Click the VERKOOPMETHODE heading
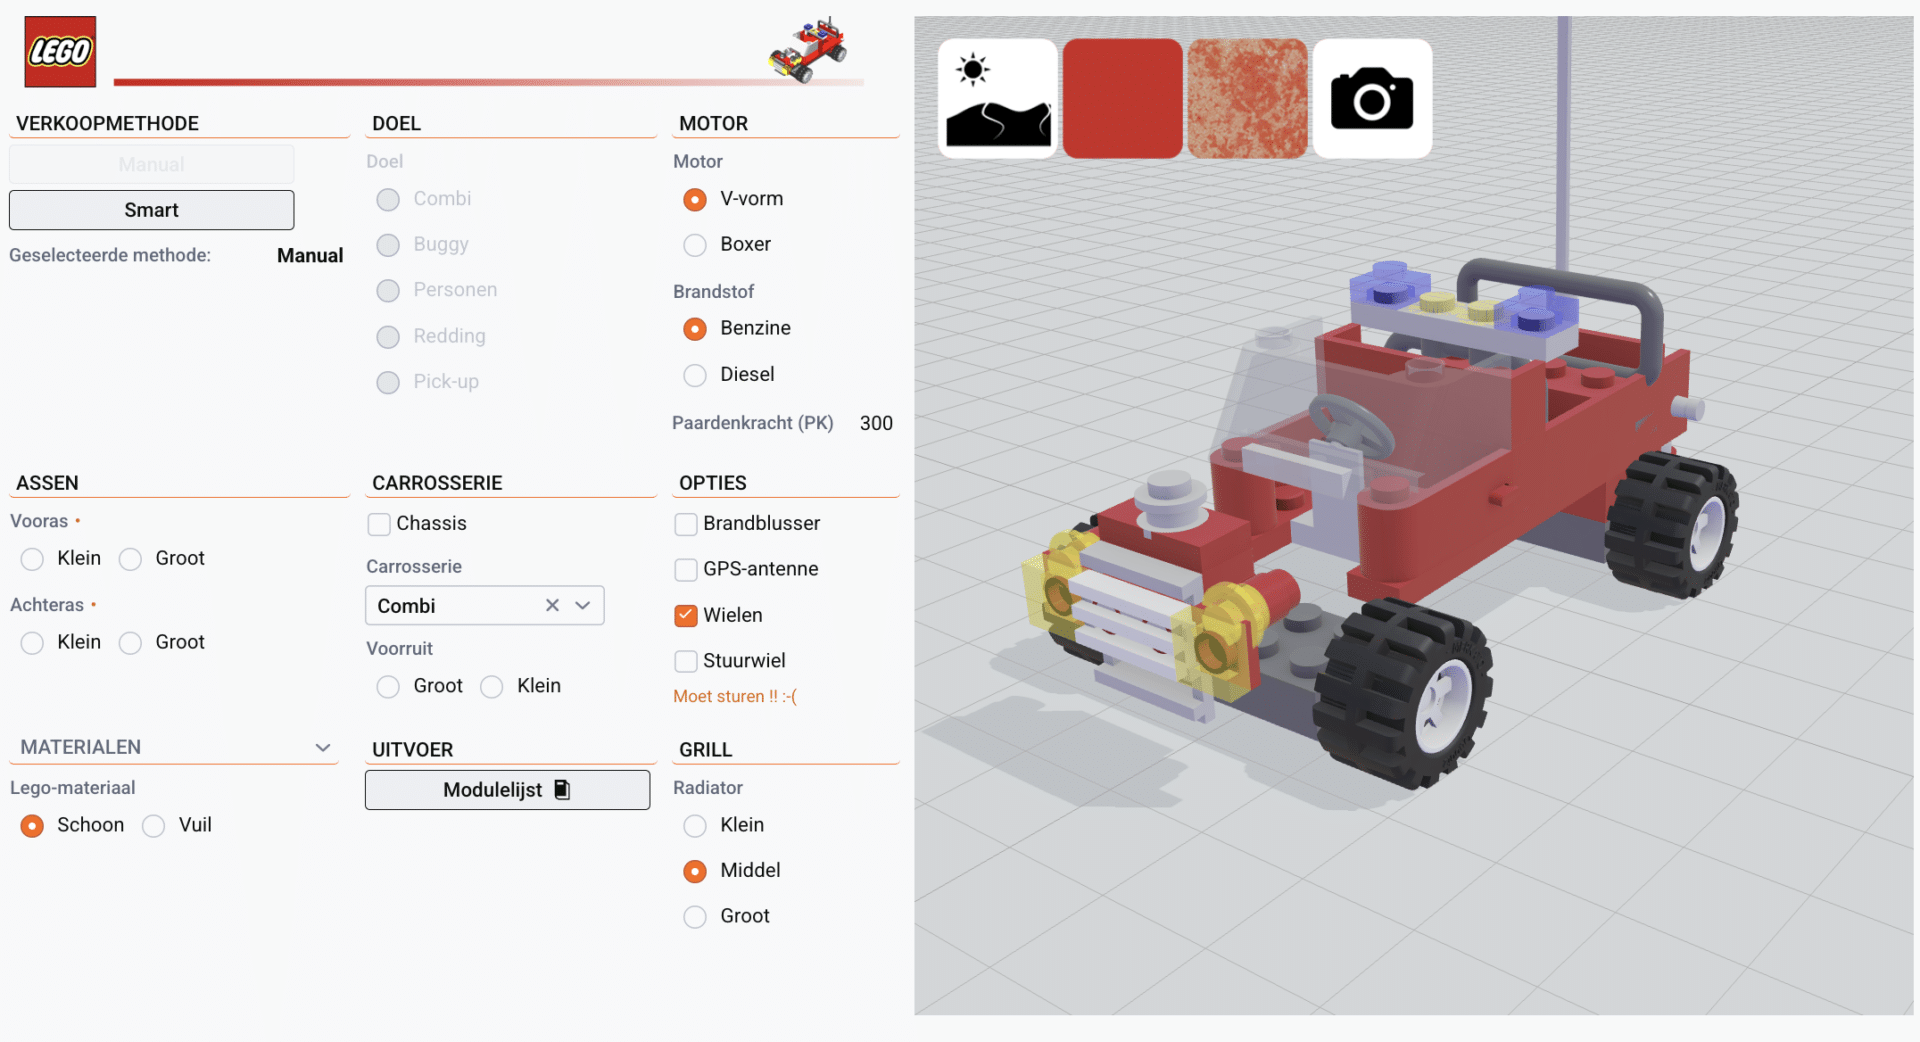This screenshot has height=1042, width=1920. [x=107, y=123]
